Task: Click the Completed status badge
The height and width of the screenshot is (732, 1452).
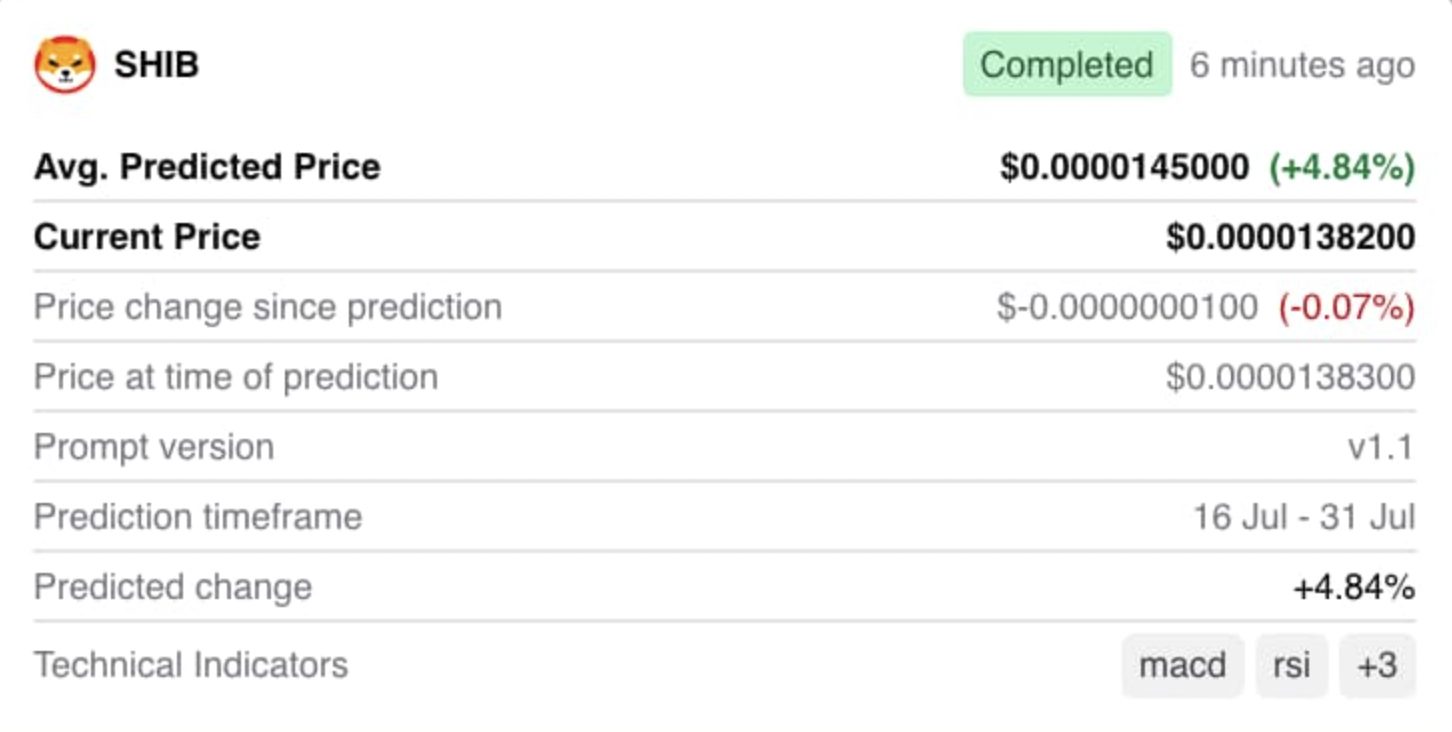Action: [x=1067, y=65]
